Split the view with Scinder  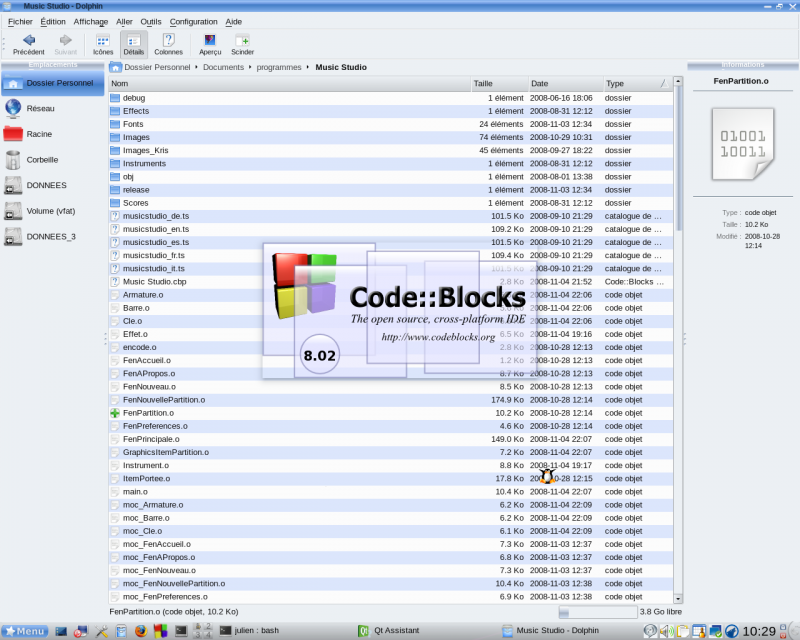tap(242, 41)
